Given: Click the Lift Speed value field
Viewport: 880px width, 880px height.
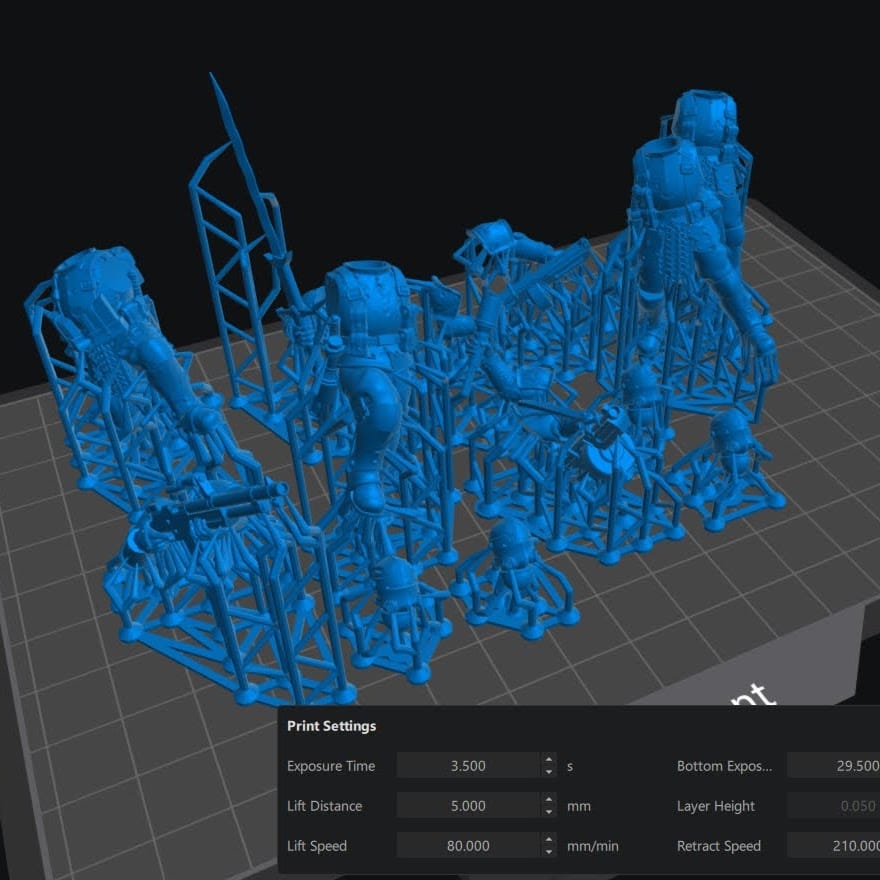Looking at the screenshot, I should click(468, 846).
